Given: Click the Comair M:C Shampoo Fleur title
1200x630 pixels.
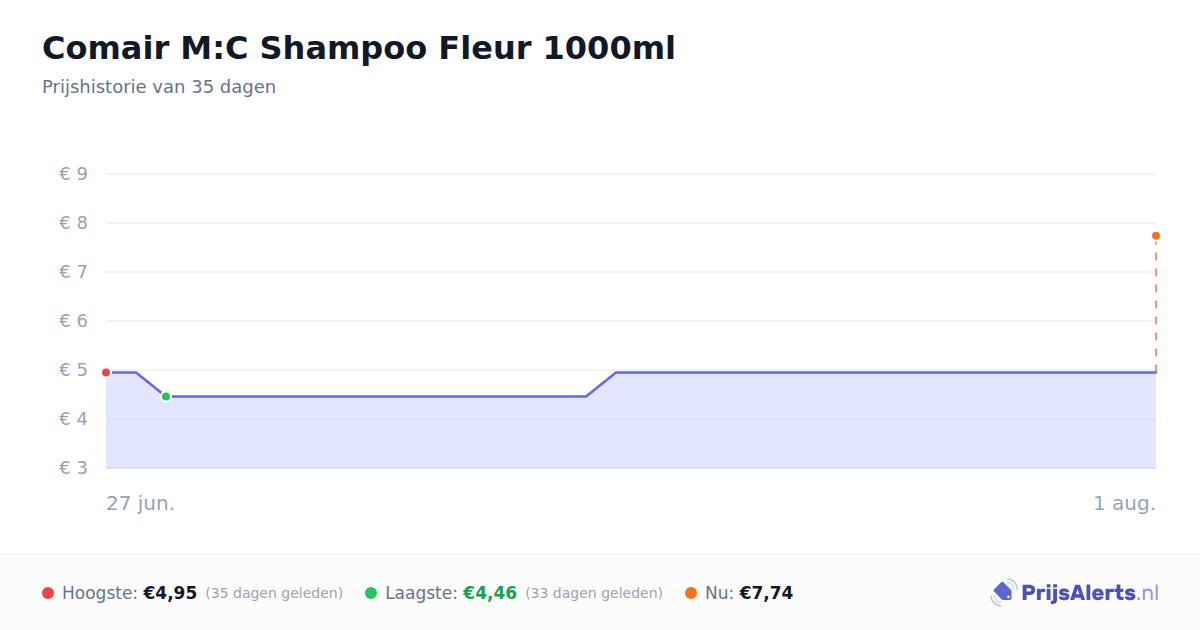Looking at the screenshot, I should (359, 48).
